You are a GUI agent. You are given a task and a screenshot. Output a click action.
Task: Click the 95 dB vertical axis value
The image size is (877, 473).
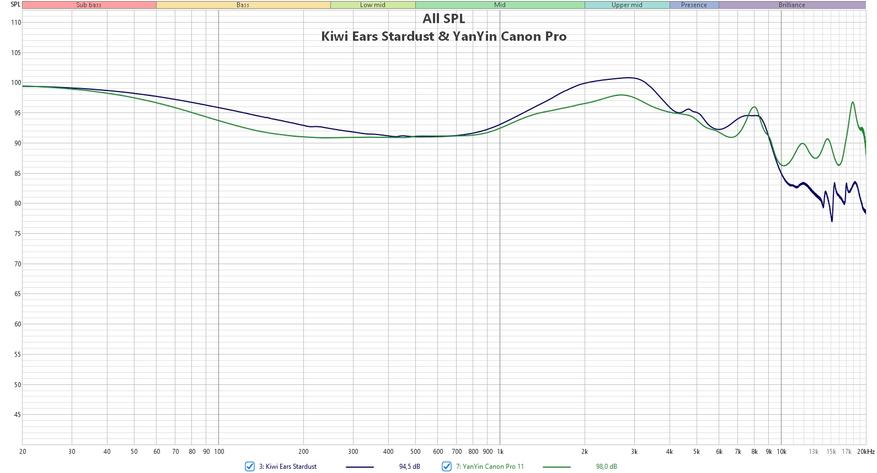pyautogui.click(x=17, y=113)
